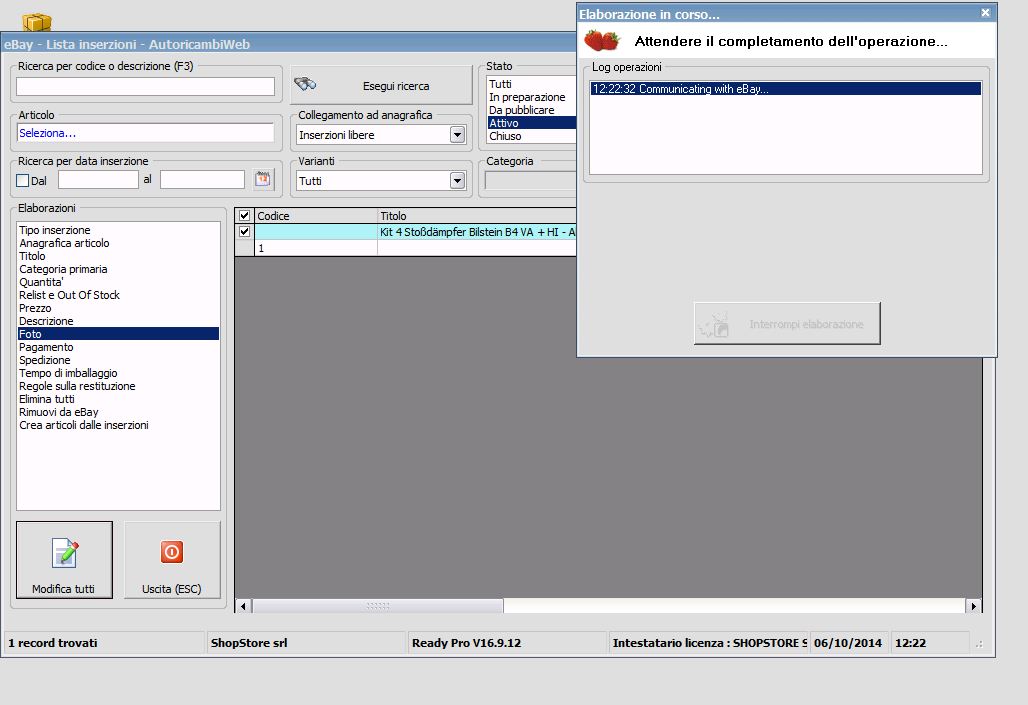Open the Varianti Tutti dropdown
Screen dimensions: 1028x705
coord(458,180)
